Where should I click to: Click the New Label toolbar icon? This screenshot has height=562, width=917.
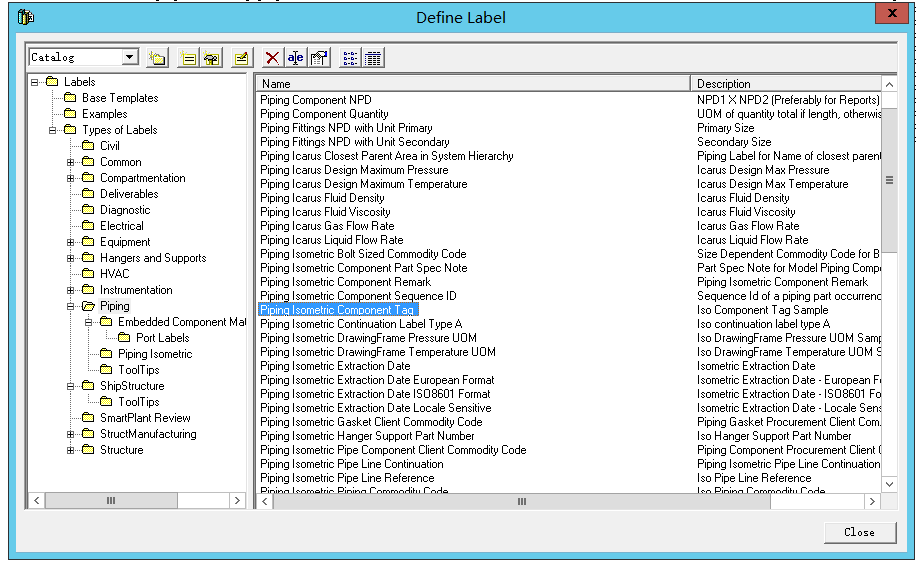tap(188, 58)
